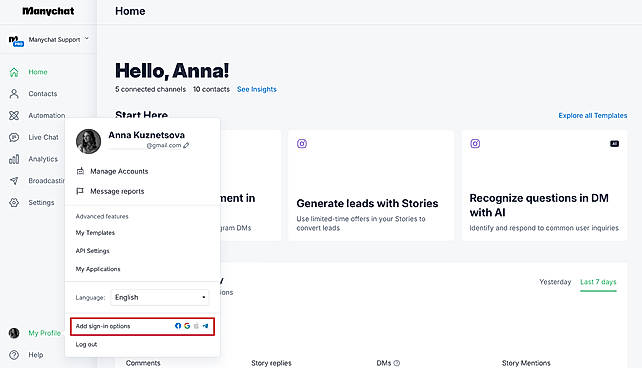Switch to the Yesterday tab
642x368 pixels.
pyautogui.click(x=555, y=282)
